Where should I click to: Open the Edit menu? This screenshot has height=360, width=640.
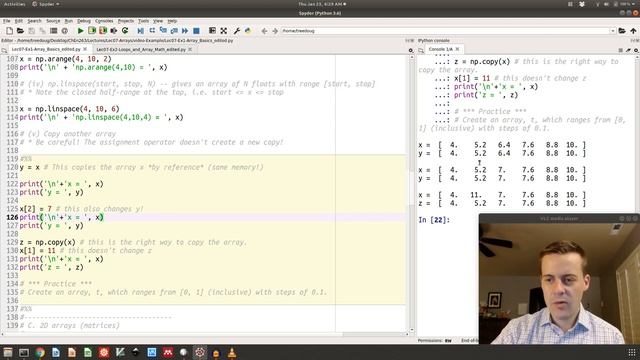19,21
